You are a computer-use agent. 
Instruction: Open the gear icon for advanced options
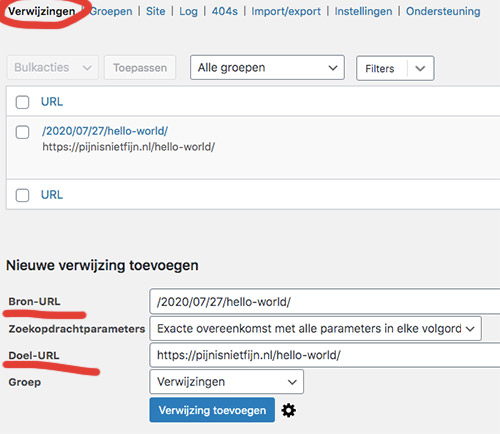[x=288, y=410]
